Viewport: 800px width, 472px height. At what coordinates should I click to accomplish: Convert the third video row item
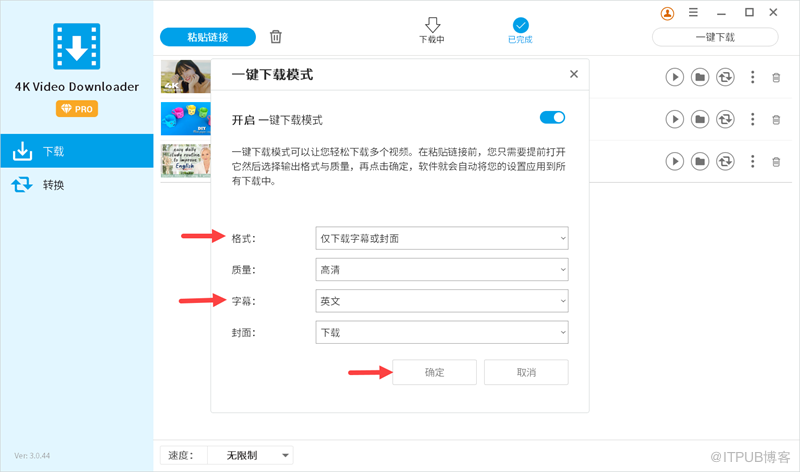(x=725, y=162)
